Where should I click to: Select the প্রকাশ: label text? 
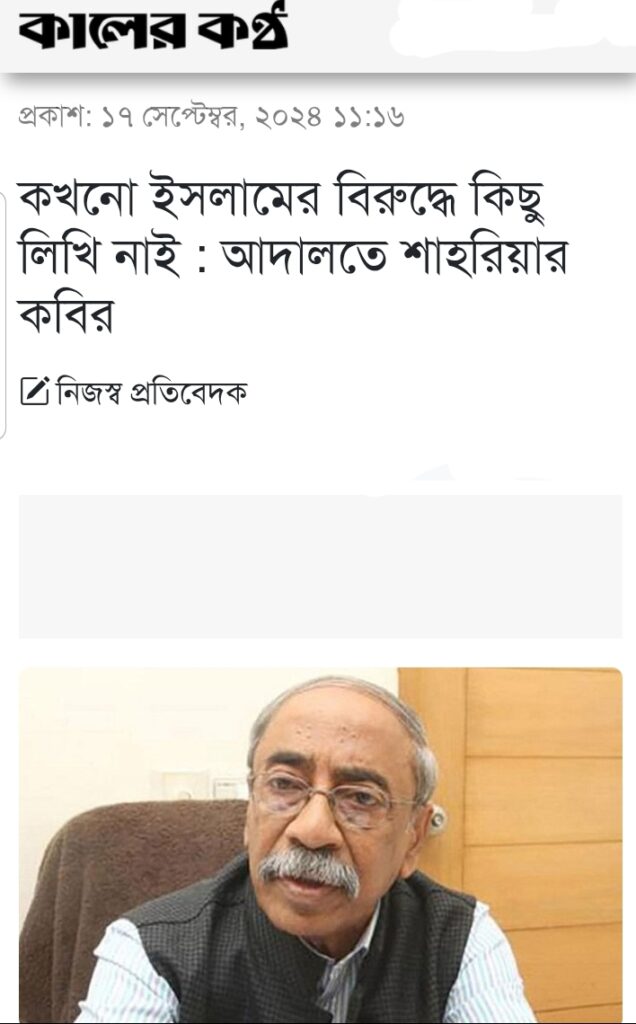click(x=54, y=118)
